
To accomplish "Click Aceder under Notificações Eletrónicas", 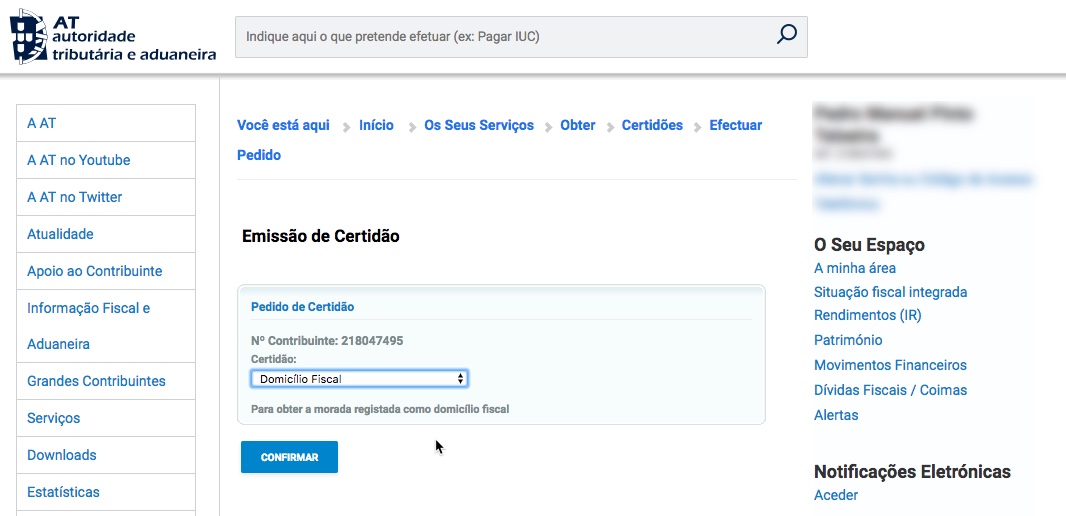I will [836, 495].
